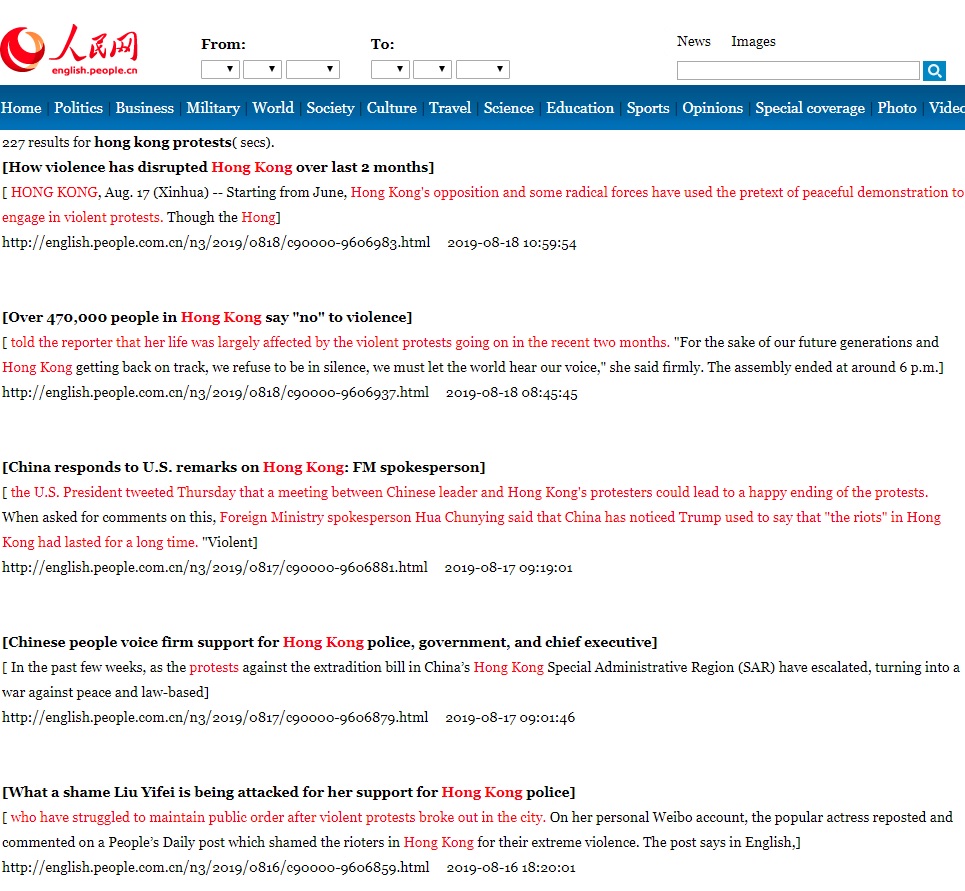Click the 'From:' label
The width and height of the screenshot is (965, 891).
point(223,44)
